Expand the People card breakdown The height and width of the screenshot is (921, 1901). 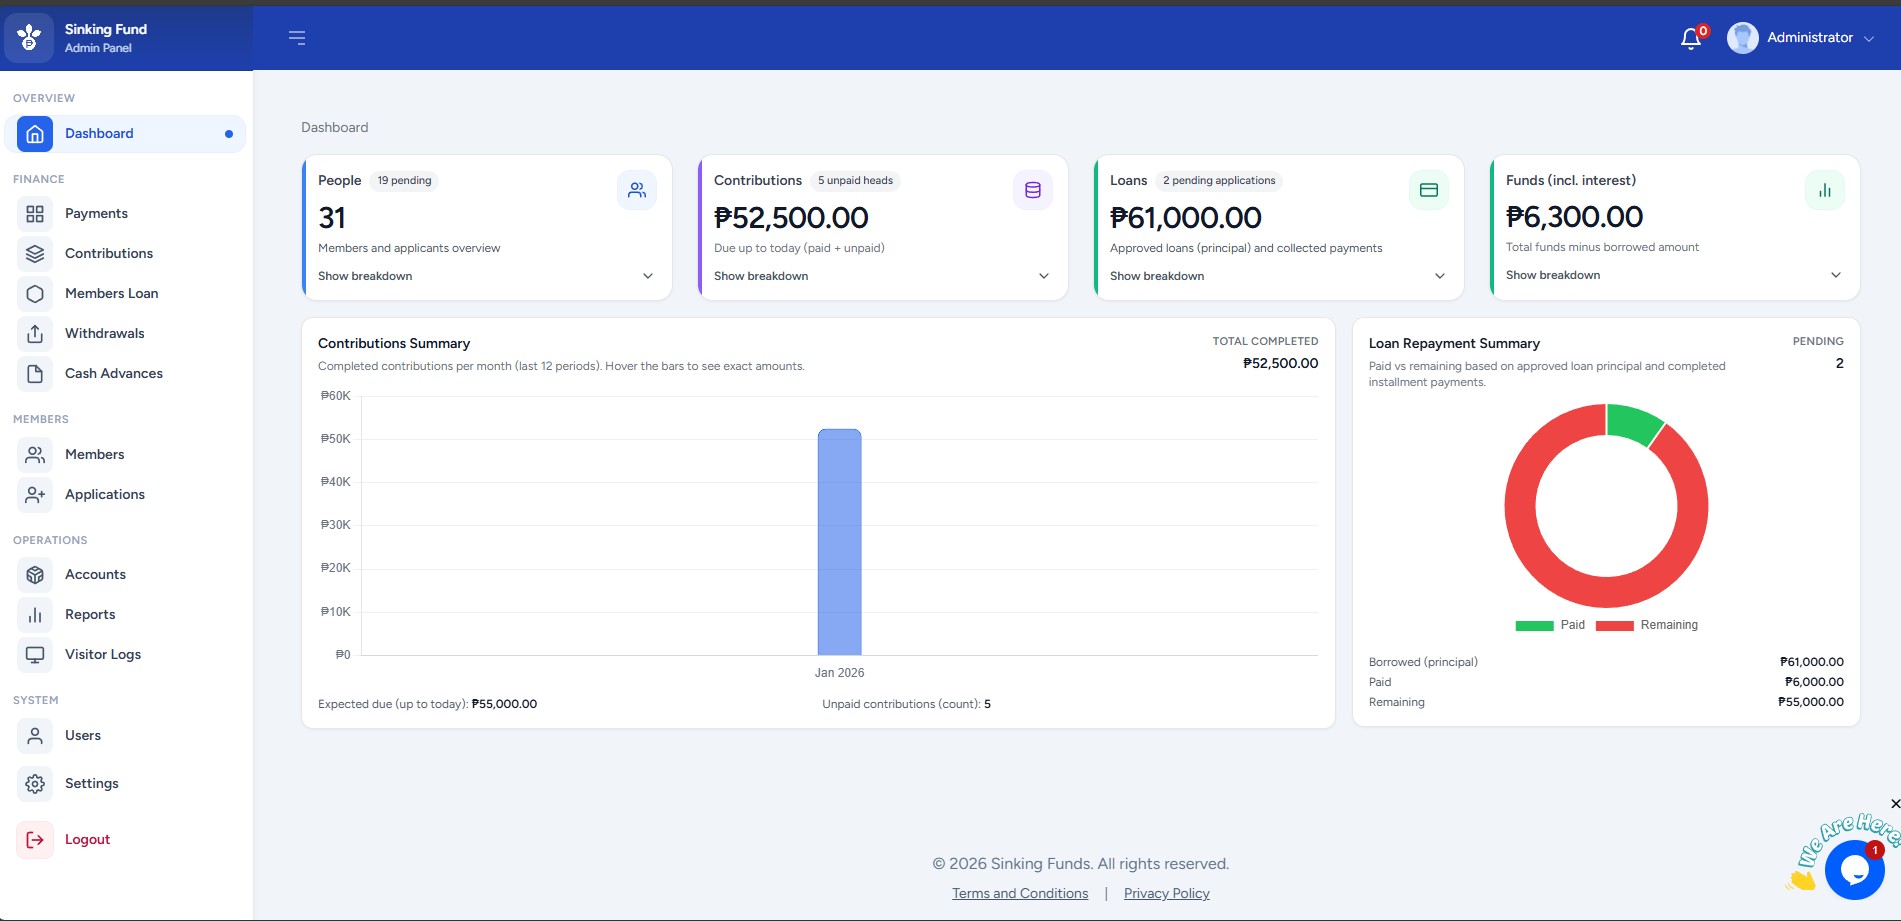[x=485, y=276]
